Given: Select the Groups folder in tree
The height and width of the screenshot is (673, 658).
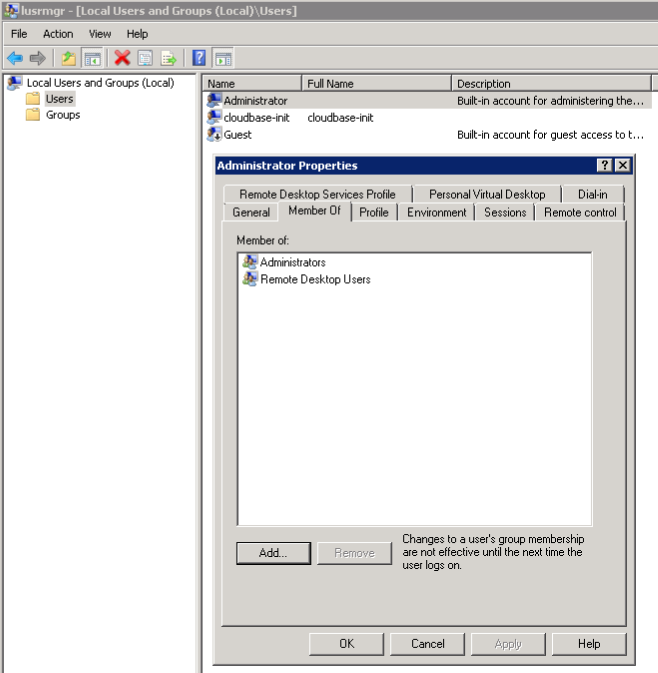Looking at the screenshot, I should pyautogui.click(x=63, y=115).
